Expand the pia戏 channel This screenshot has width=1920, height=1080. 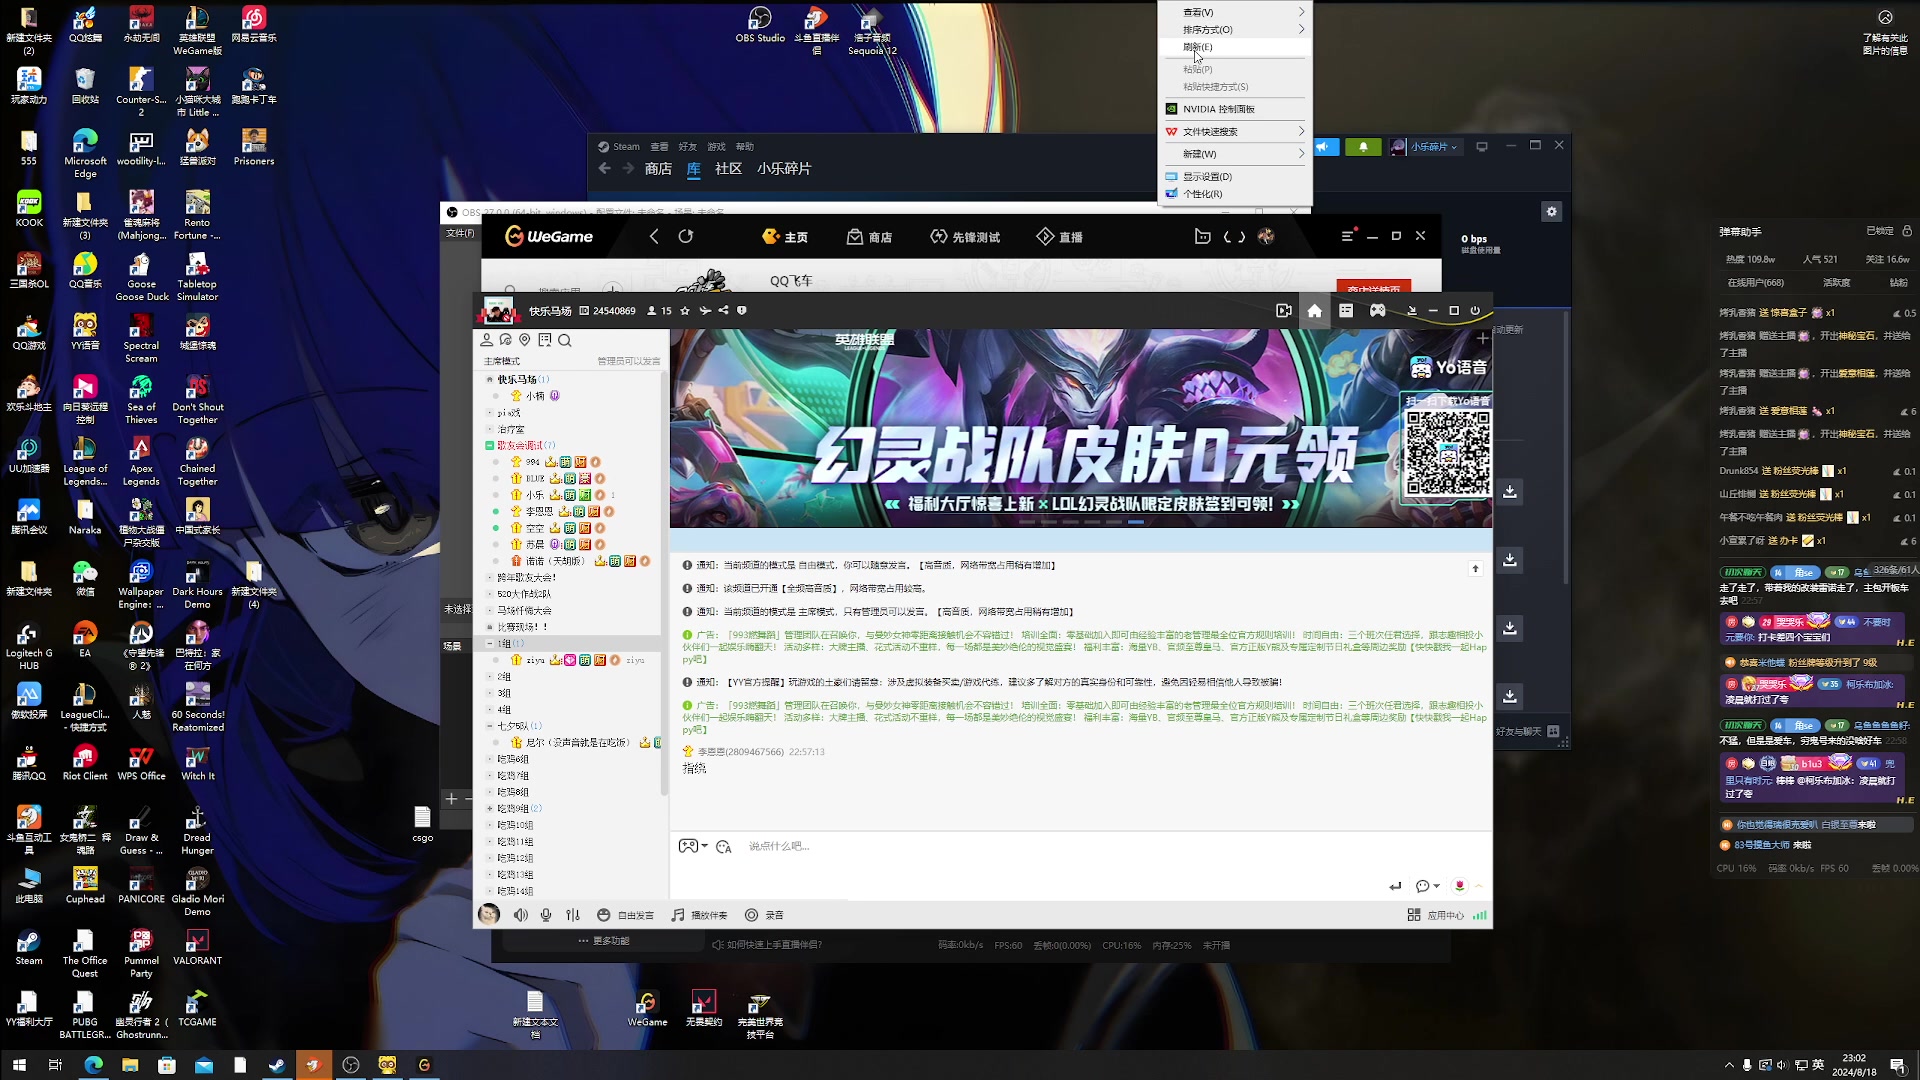pyautogui.click(x=490, y=413)
